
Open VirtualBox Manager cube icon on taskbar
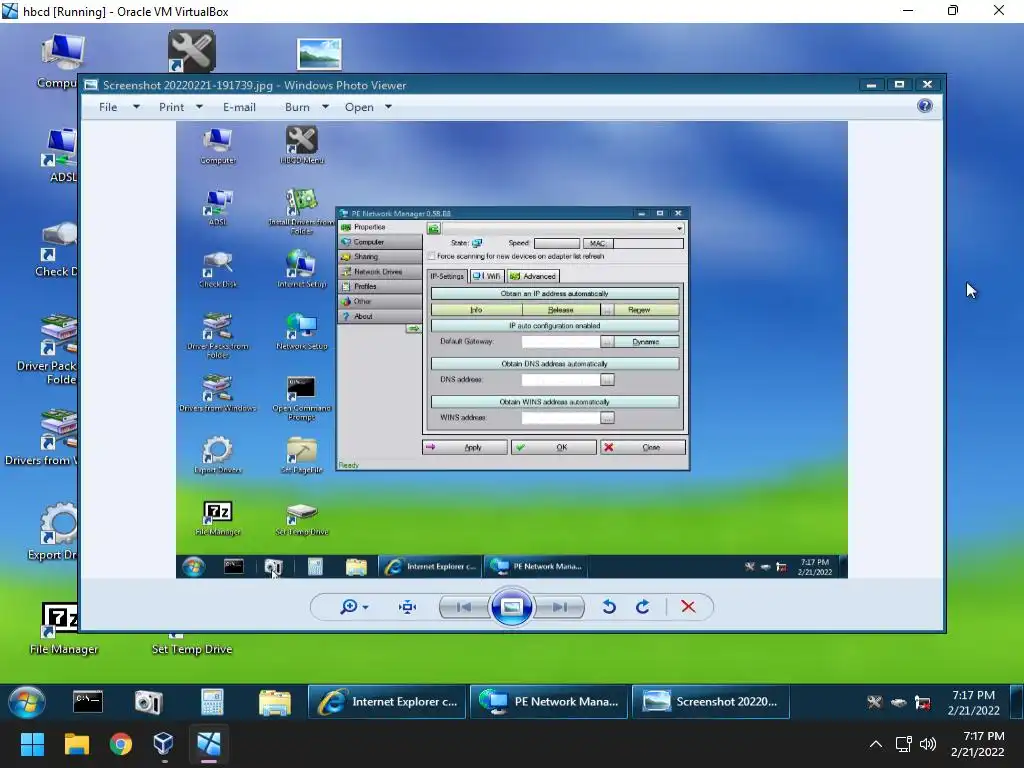163,744
